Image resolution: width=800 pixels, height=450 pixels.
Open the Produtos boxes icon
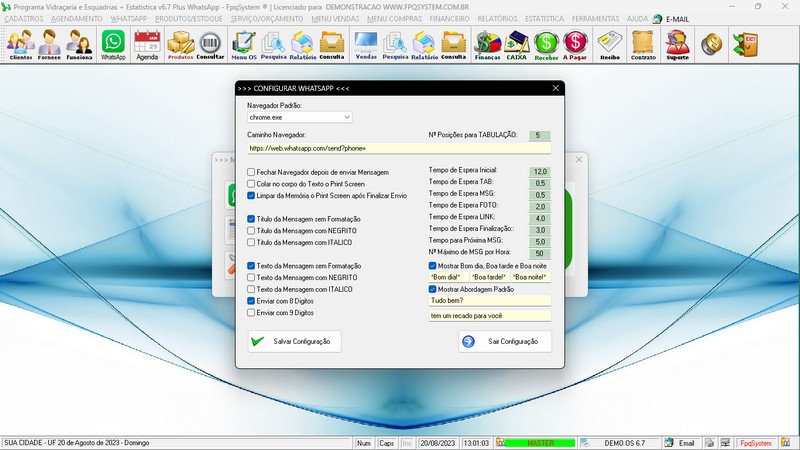click(181, 45)
